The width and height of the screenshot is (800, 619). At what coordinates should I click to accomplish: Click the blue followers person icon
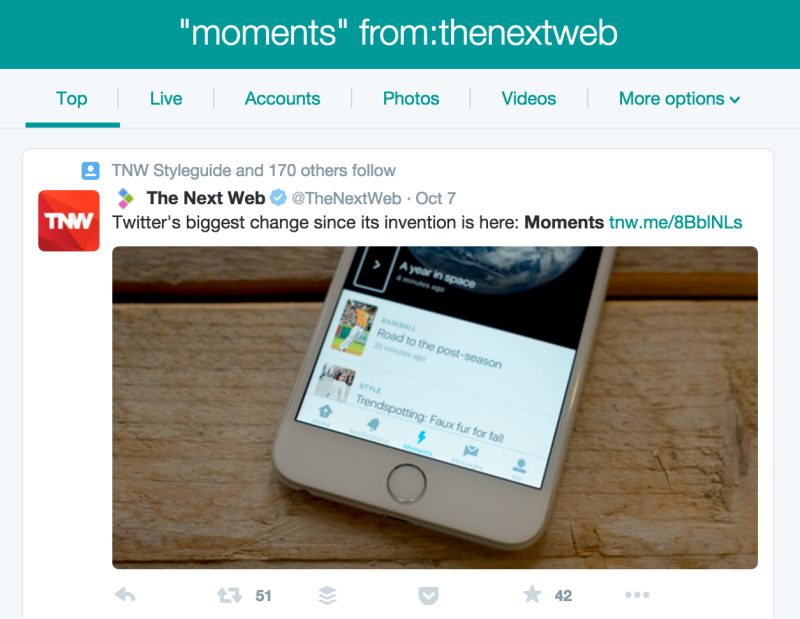[91, 170]
